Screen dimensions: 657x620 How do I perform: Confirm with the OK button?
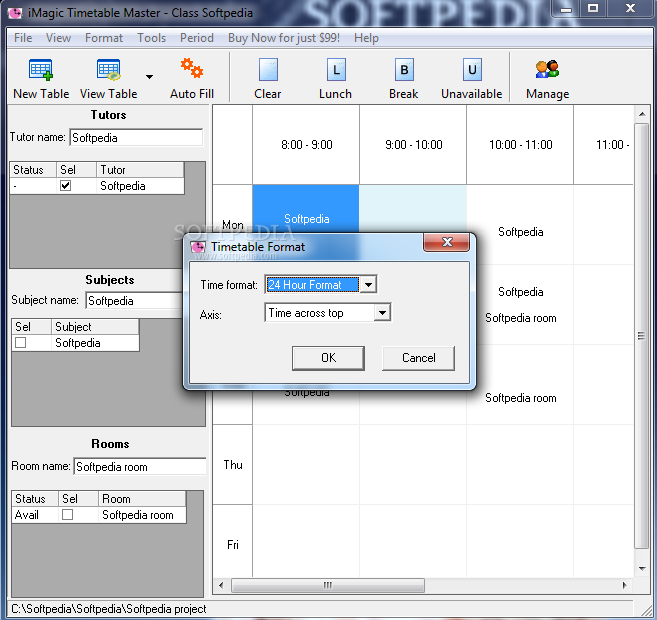[x=328, y=358]
